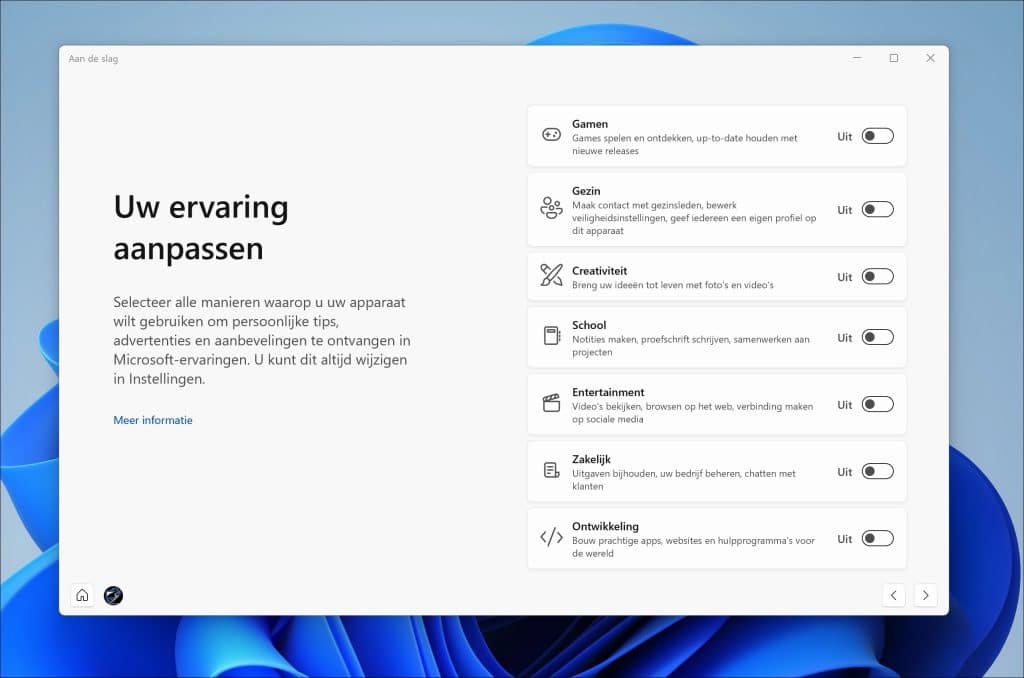The height and width of the screenshot is (678, 1024).
Task: Click the 'Selecteer alle manieren' paragraph
Action: tap(262, 340)
